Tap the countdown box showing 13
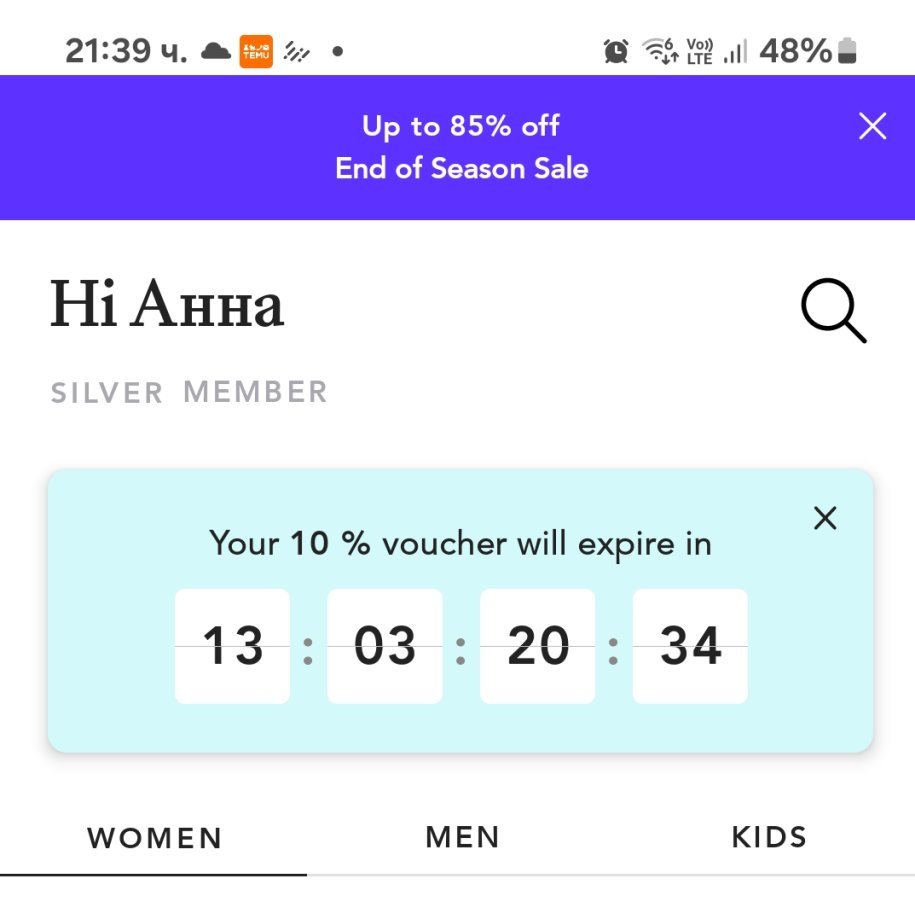Image resolution: width=915 pixels, height=905 pixels. click(x=232, y=646)
